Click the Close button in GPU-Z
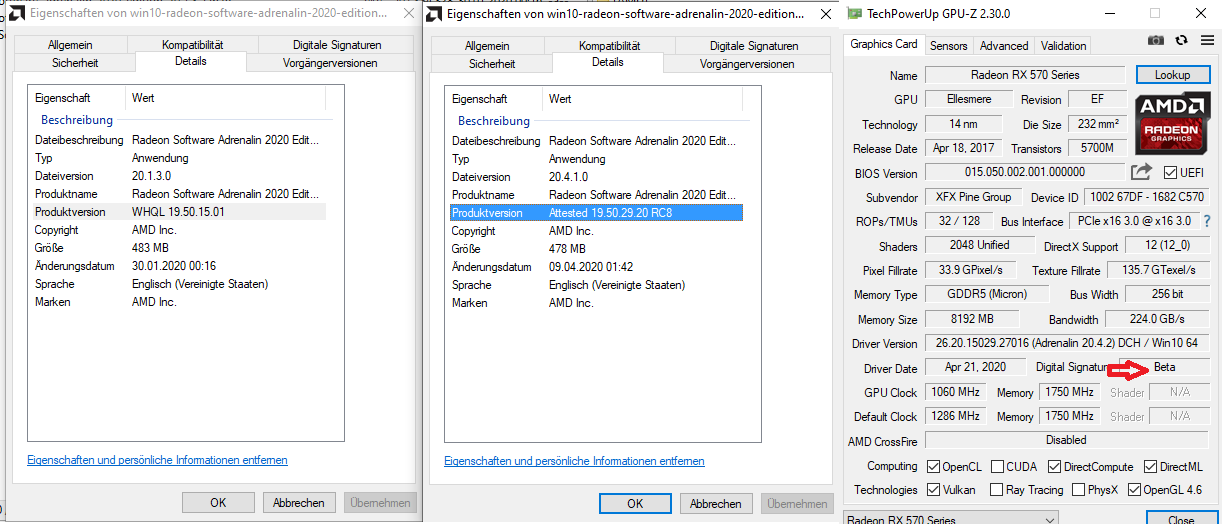This screenshot has height=524, width=1222. [1181, 520]
